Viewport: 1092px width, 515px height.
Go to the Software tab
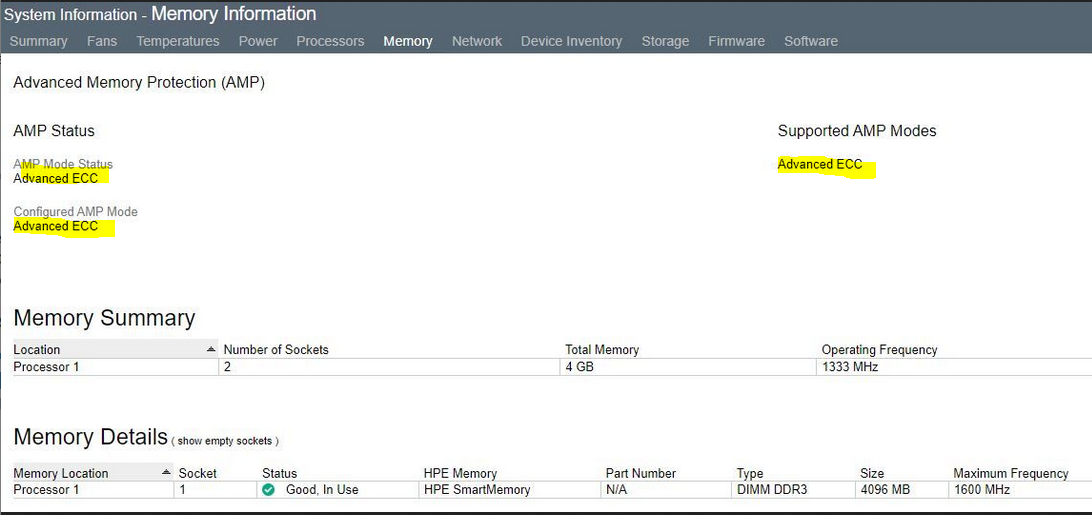click(811, 41)
